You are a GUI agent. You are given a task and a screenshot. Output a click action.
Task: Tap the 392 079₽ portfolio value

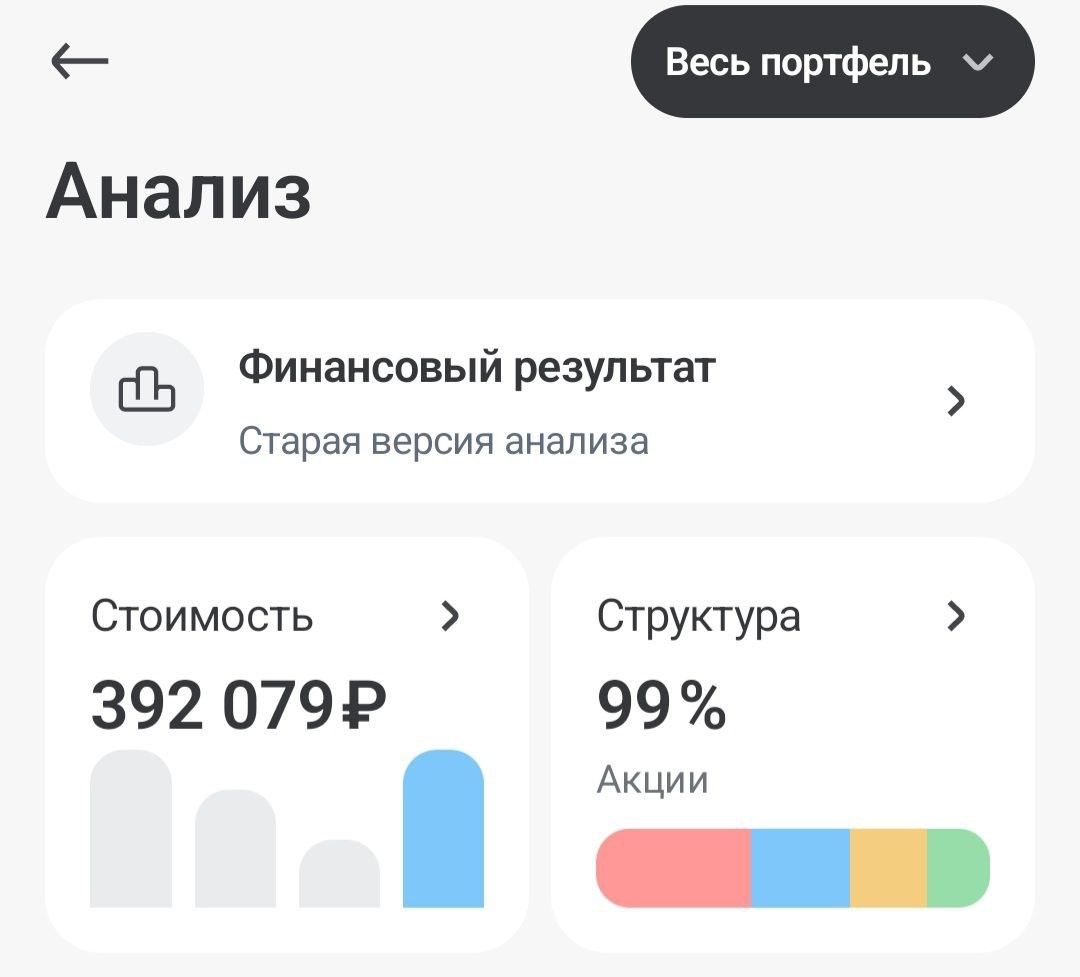pos(240,704)
